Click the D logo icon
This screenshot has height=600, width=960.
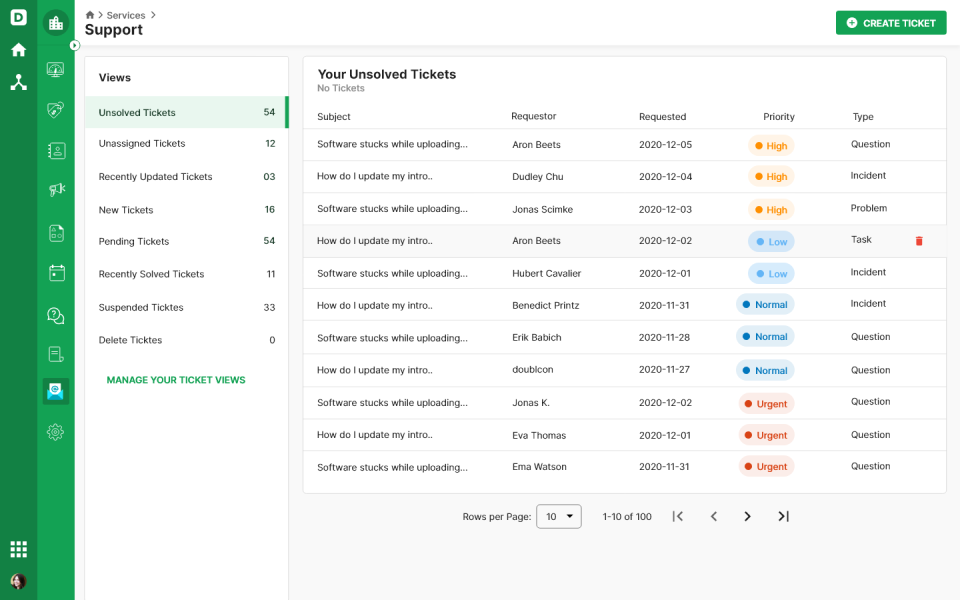click(x=18, y=17)
